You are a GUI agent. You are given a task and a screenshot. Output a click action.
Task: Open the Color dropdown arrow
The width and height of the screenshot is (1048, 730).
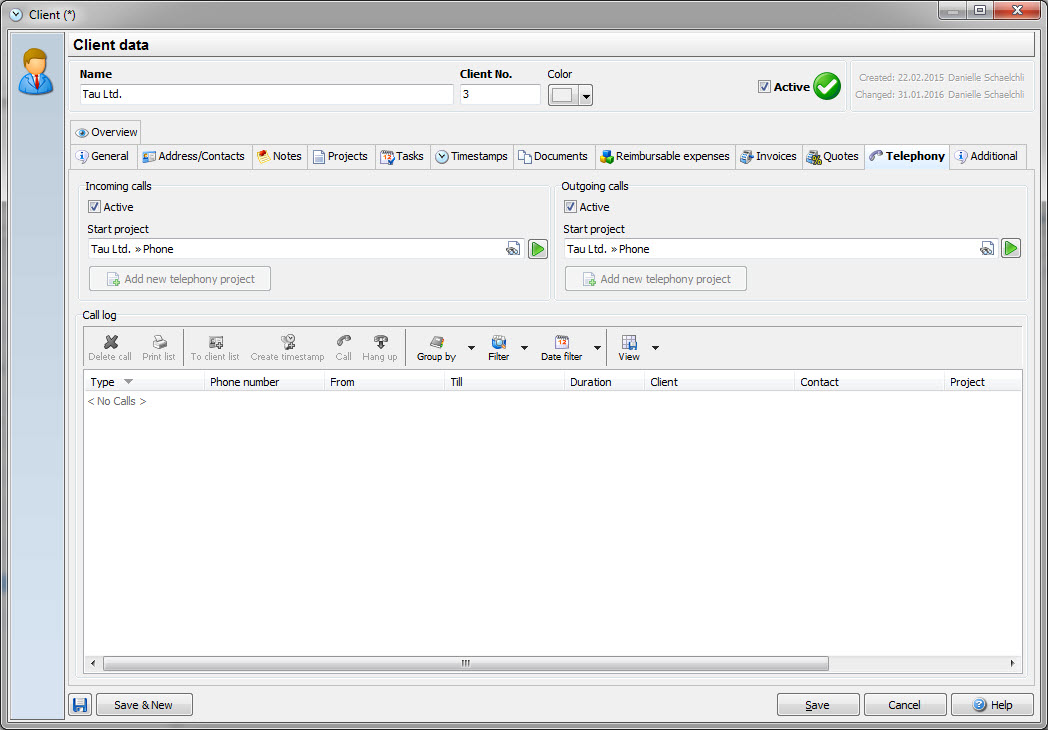[586, 96]
